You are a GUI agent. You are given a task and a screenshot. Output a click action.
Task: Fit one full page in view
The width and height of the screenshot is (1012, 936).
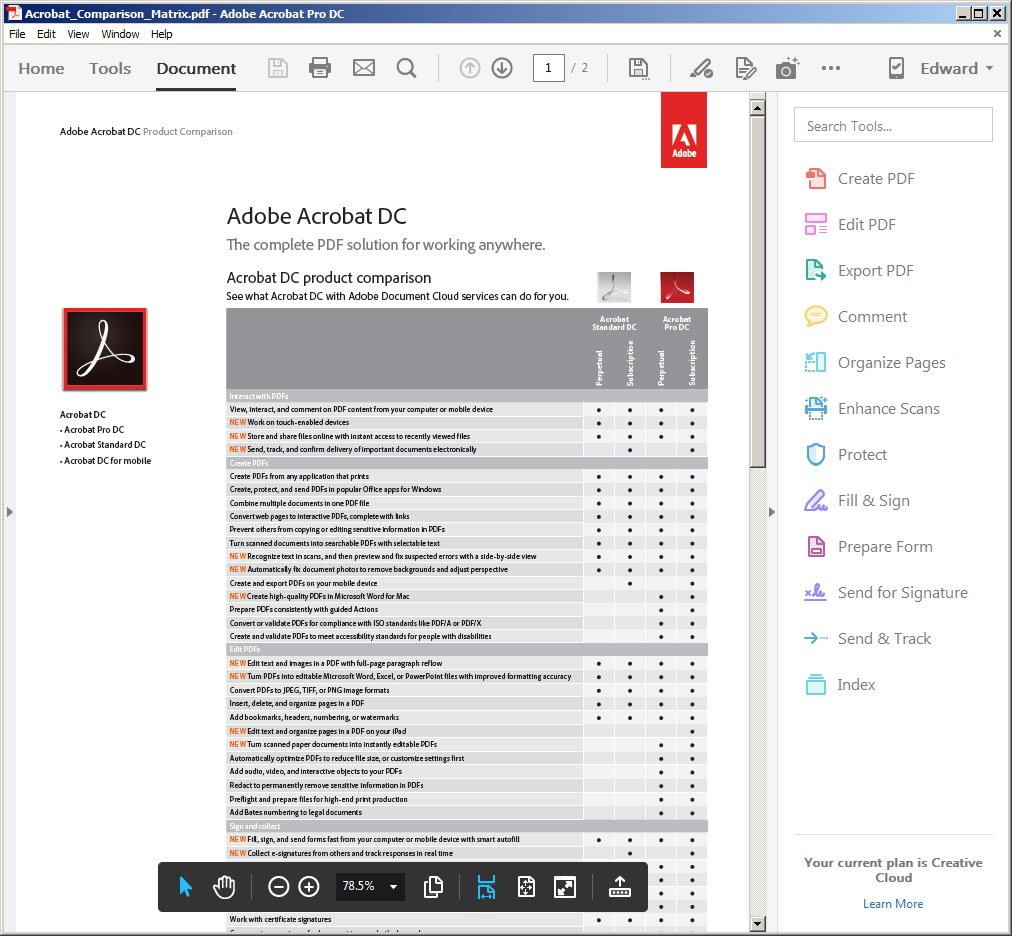pos(526,887)
